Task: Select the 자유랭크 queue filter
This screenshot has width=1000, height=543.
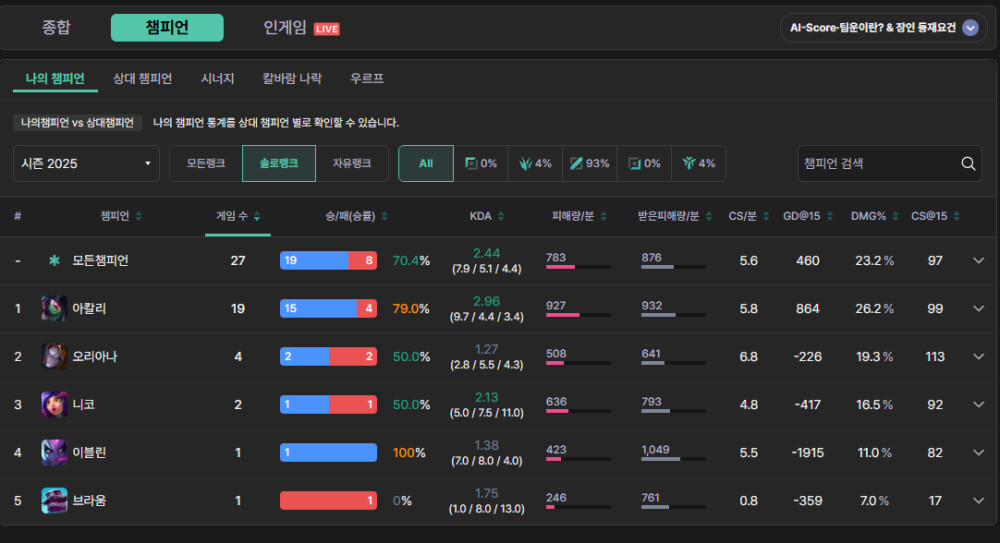Action: coord(352,164)
